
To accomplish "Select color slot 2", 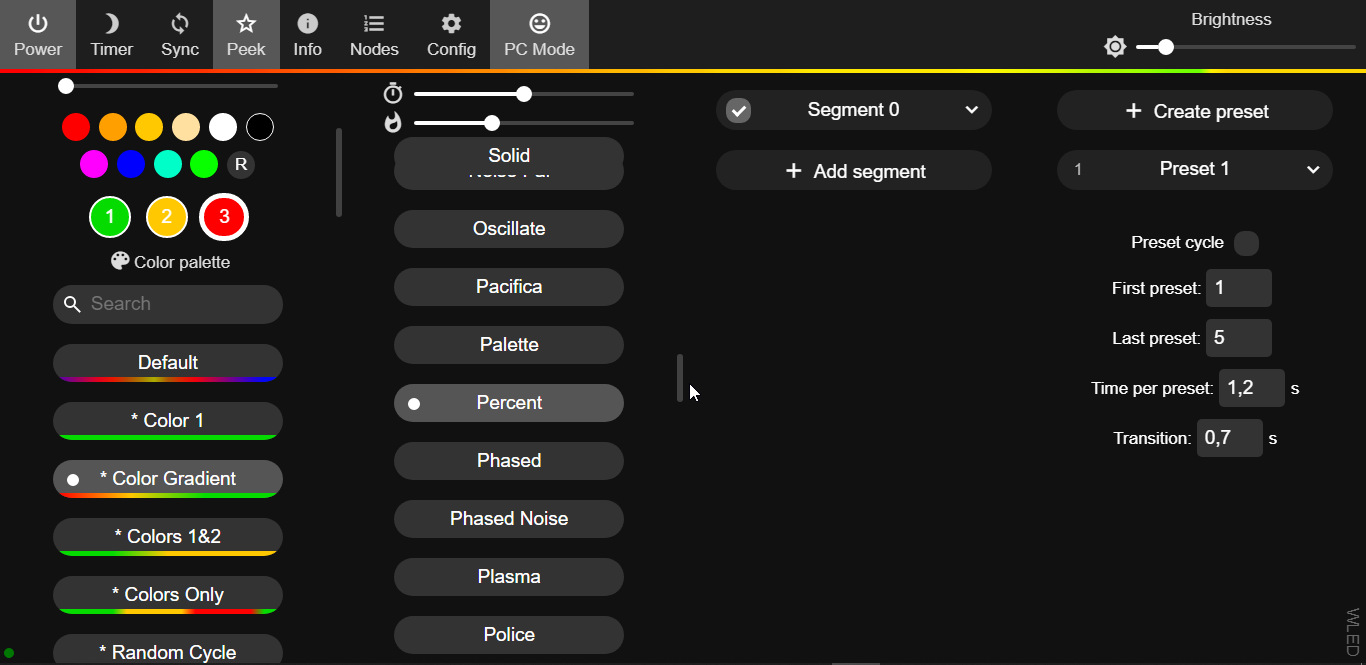I will pyautogui.click(x=167, y=217).
